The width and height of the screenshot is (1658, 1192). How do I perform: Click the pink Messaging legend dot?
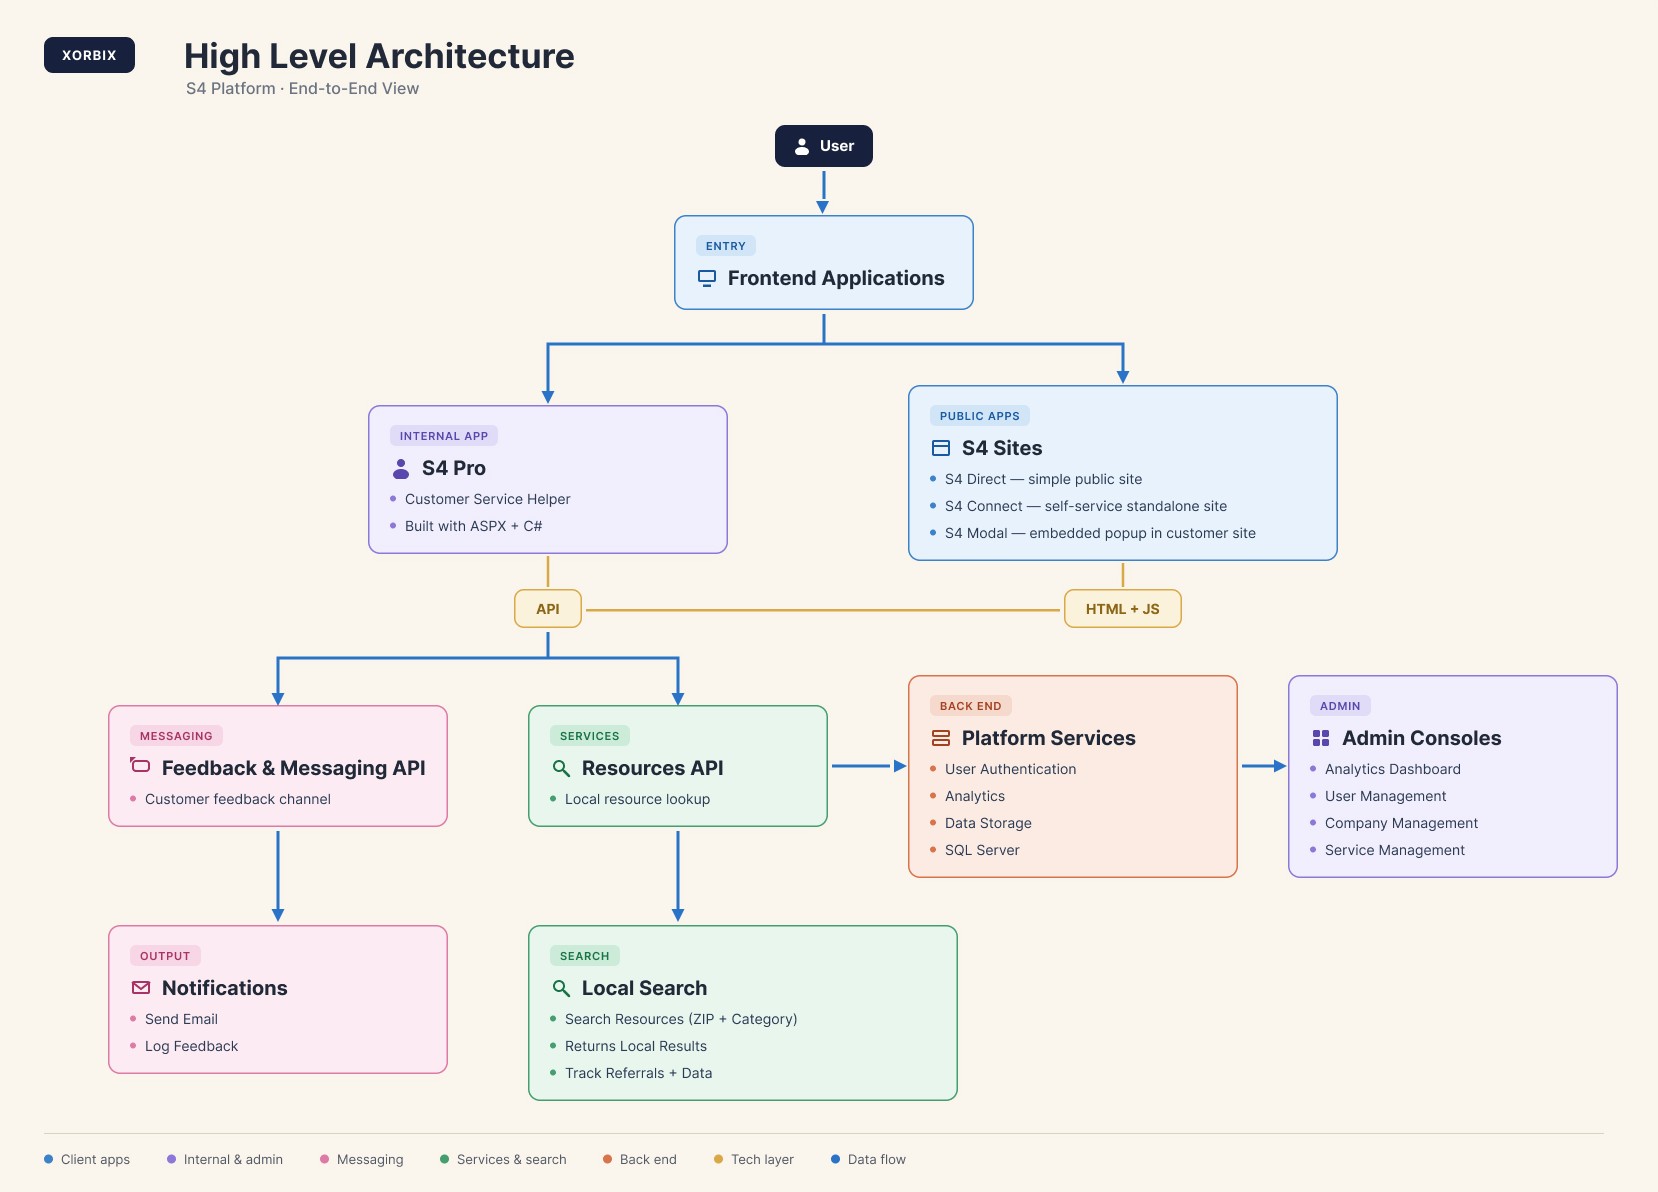(324, 1159)
